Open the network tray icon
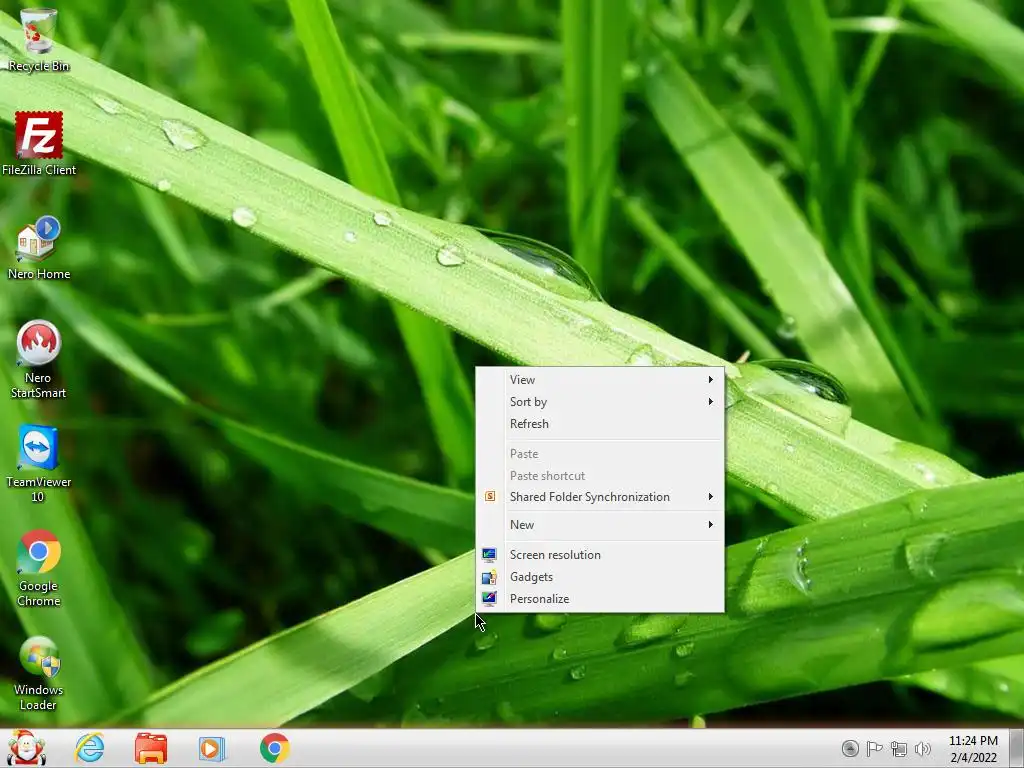 899,749
